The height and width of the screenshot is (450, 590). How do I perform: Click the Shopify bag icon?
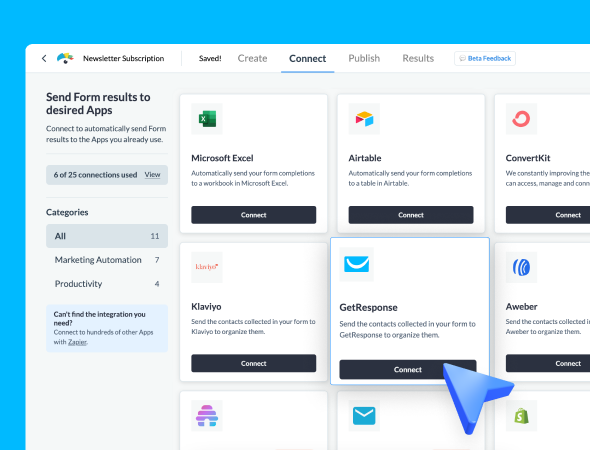coord(522,416)
